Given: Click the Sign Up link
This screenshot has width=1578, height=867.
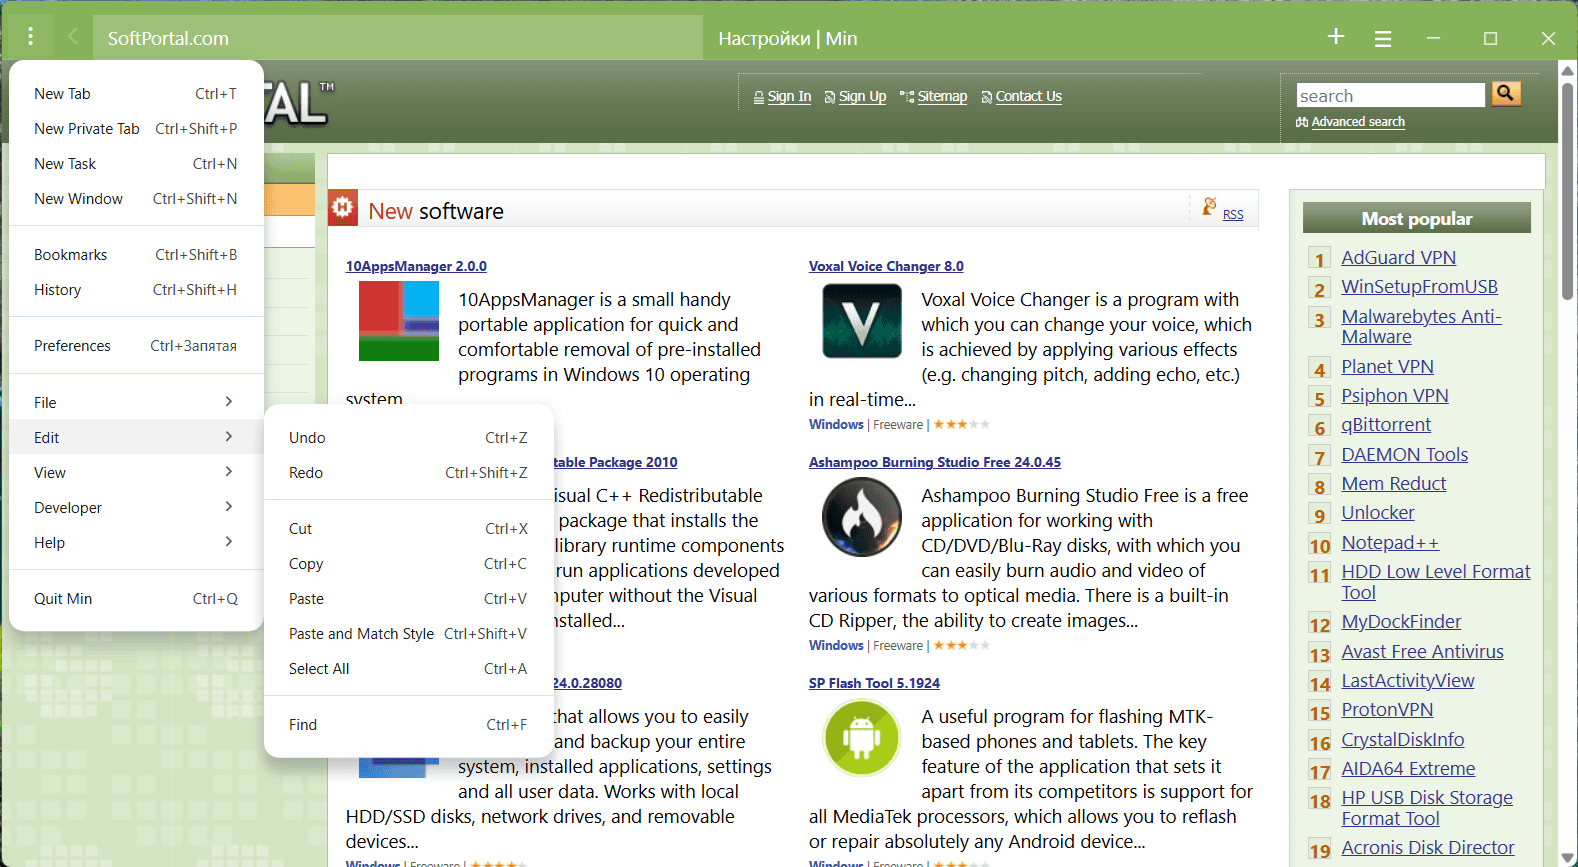Looking at the screenshot, I should 862,97.
